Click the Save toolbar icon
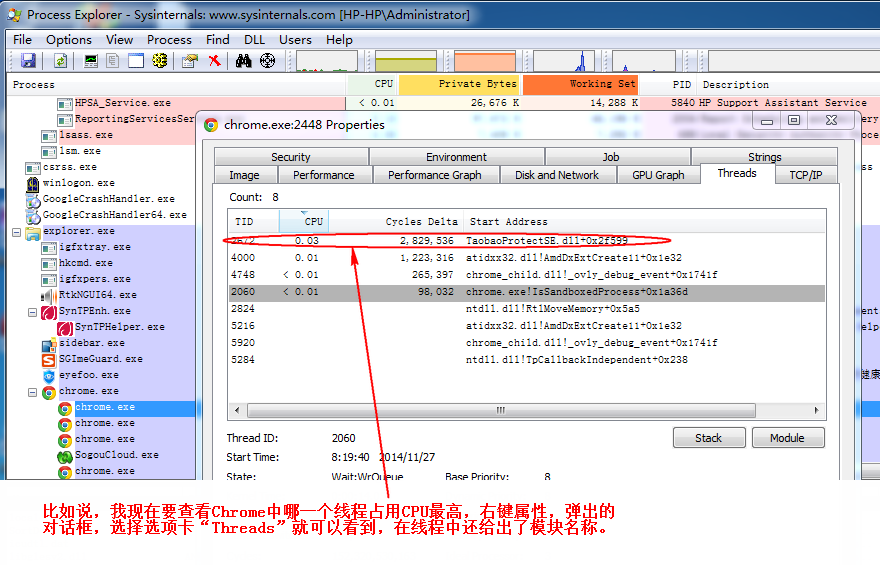The width and height of the screenshot is (880, 565). tap(28, 60)
